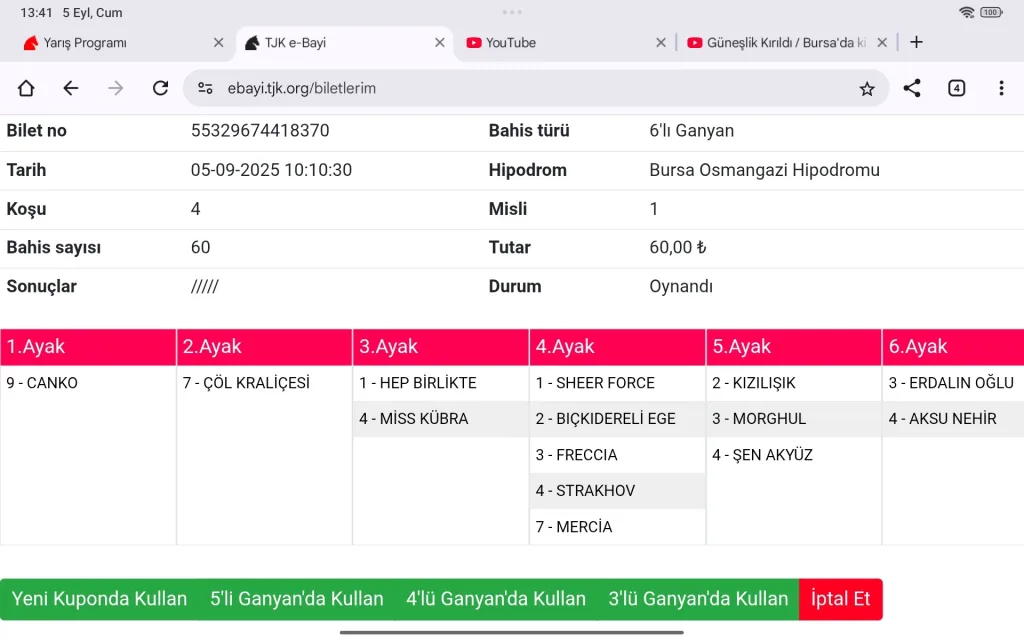Share the current page
Screen dimensions: 1024x640
click(x=912, y=88)
